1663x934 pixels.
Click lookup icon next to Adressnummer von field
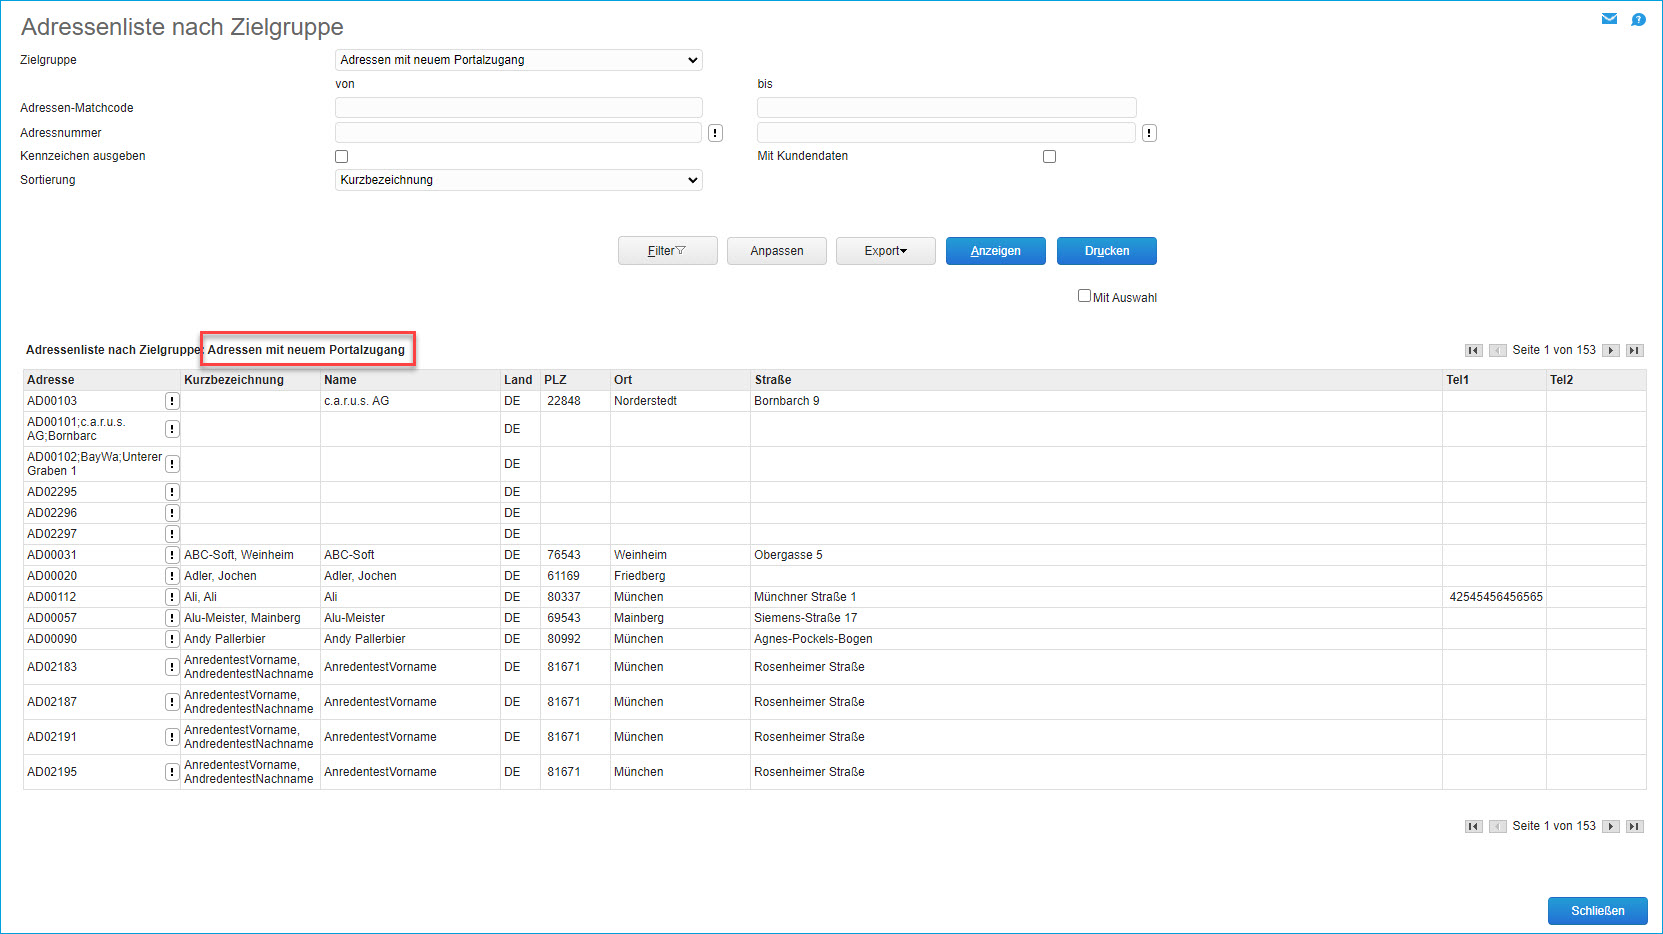(x=715, y=133)
